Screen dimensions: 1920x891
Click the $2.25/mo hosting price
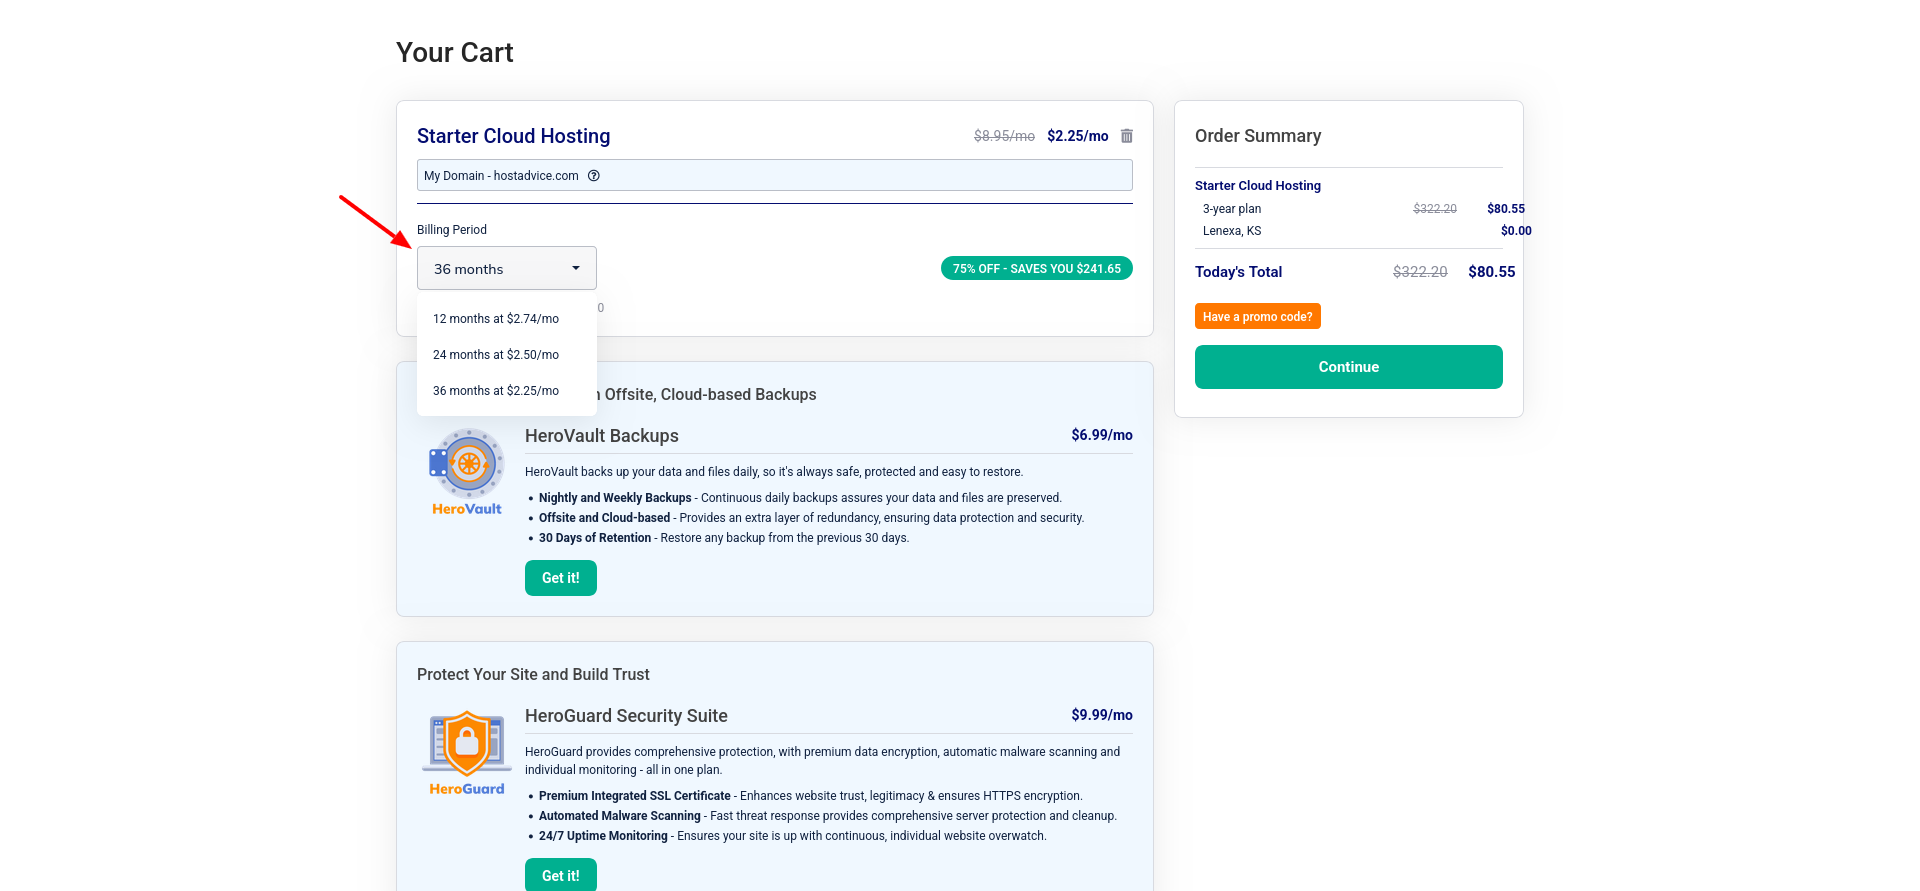1078,136
